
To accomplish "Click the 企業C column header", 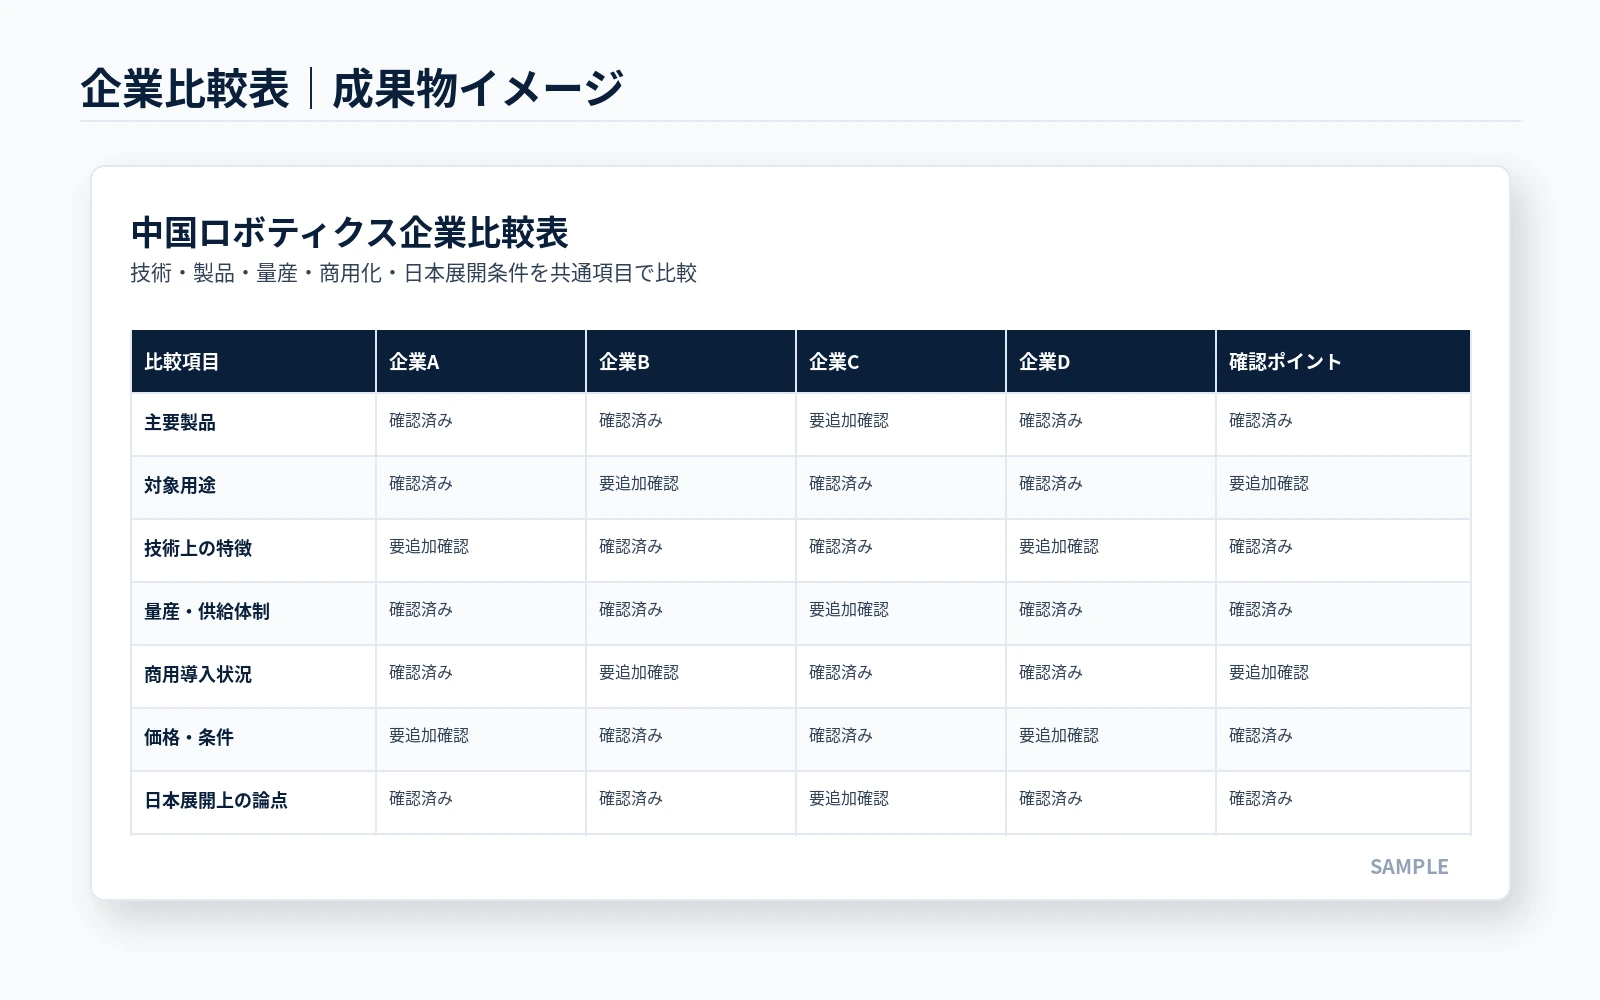I will 901,361.
